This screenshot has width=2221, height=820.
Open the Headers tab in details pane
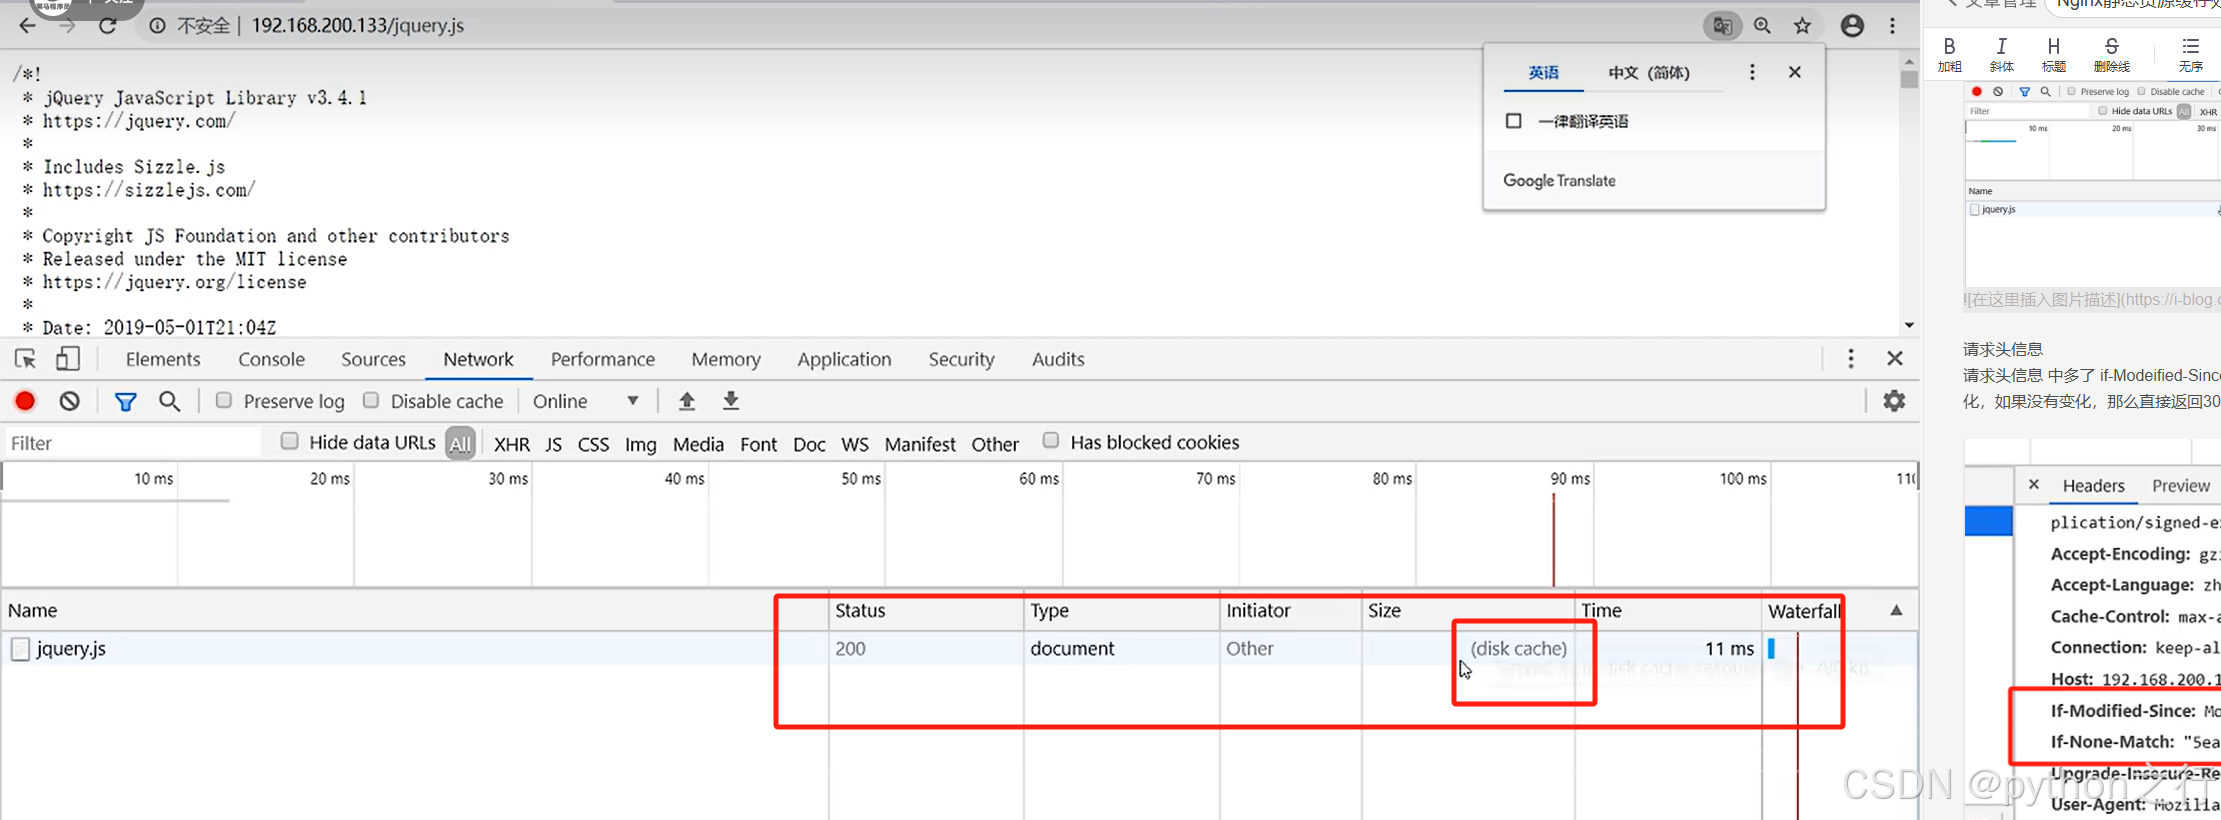pos(2093,485)
